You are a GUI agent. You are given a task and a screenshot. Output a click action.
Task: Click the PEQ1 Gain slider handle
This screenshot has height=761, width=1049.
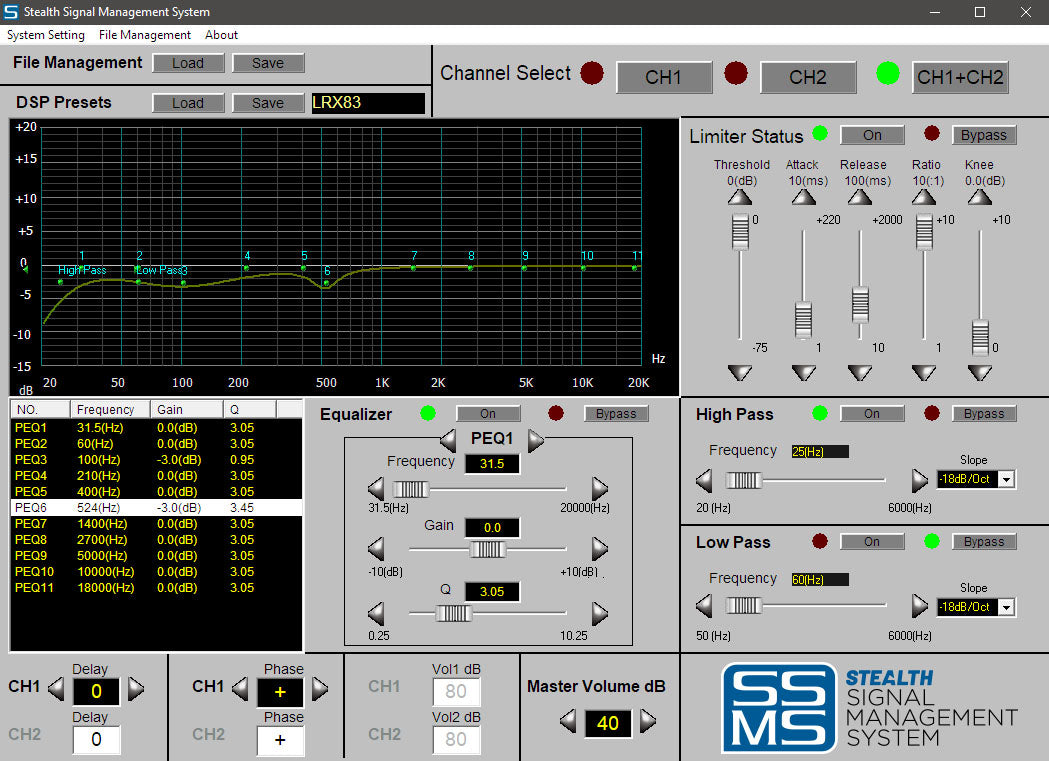(x=488, y=549)
